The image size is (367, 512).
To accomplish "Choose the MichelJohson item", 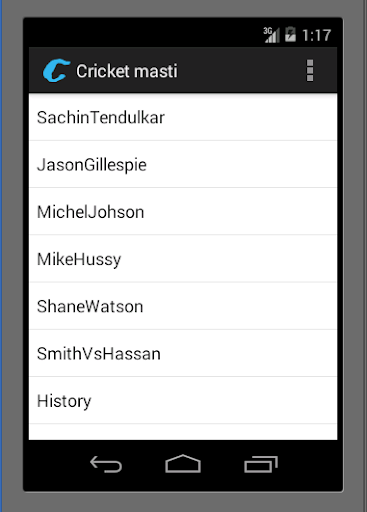I will pos(183,212).
